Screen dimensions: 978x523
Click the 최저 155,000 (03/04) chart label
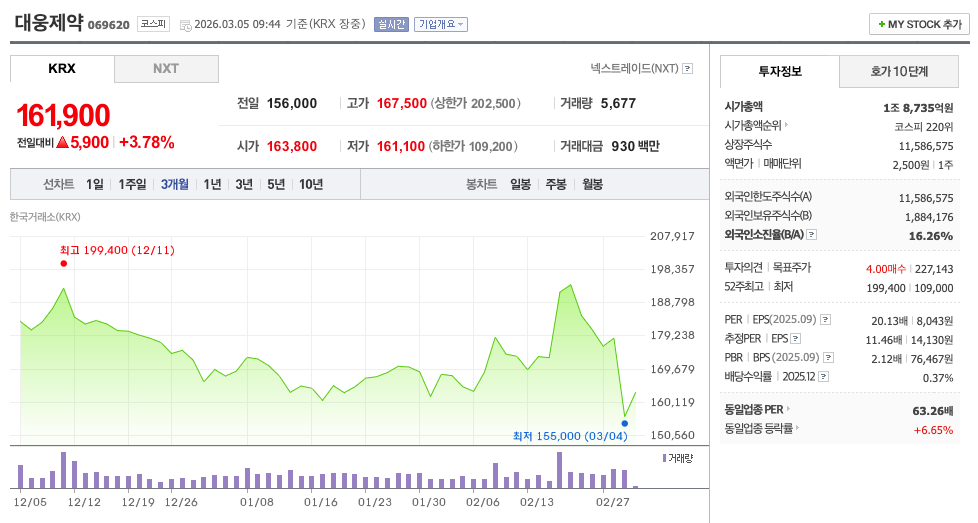click(x=570, y=436)
